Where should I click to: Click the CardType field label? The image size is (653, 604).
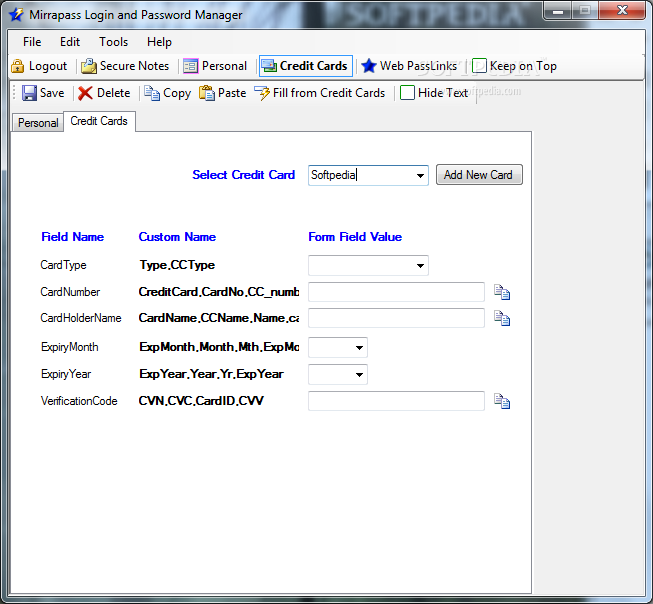[x=63, y=265]
